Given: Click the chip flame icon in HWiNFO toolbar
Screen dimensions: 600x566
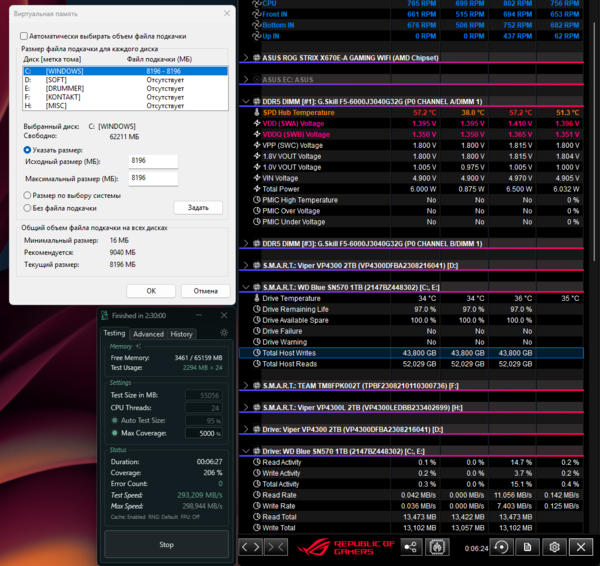Looking at the screenshot, I should click(437, 547).
